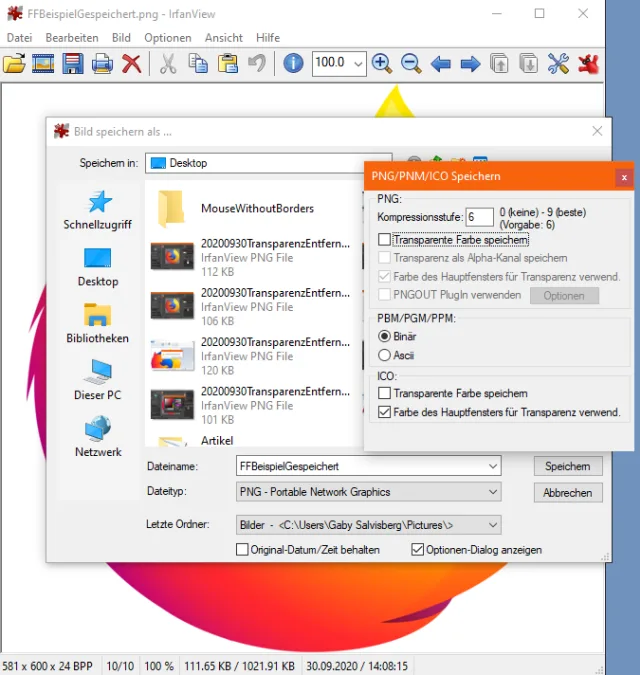The width and height of the screenshot is (640, 675).
Task: Select the 106 KB PNG file thumbnail
Action: (x=172, y=305)
